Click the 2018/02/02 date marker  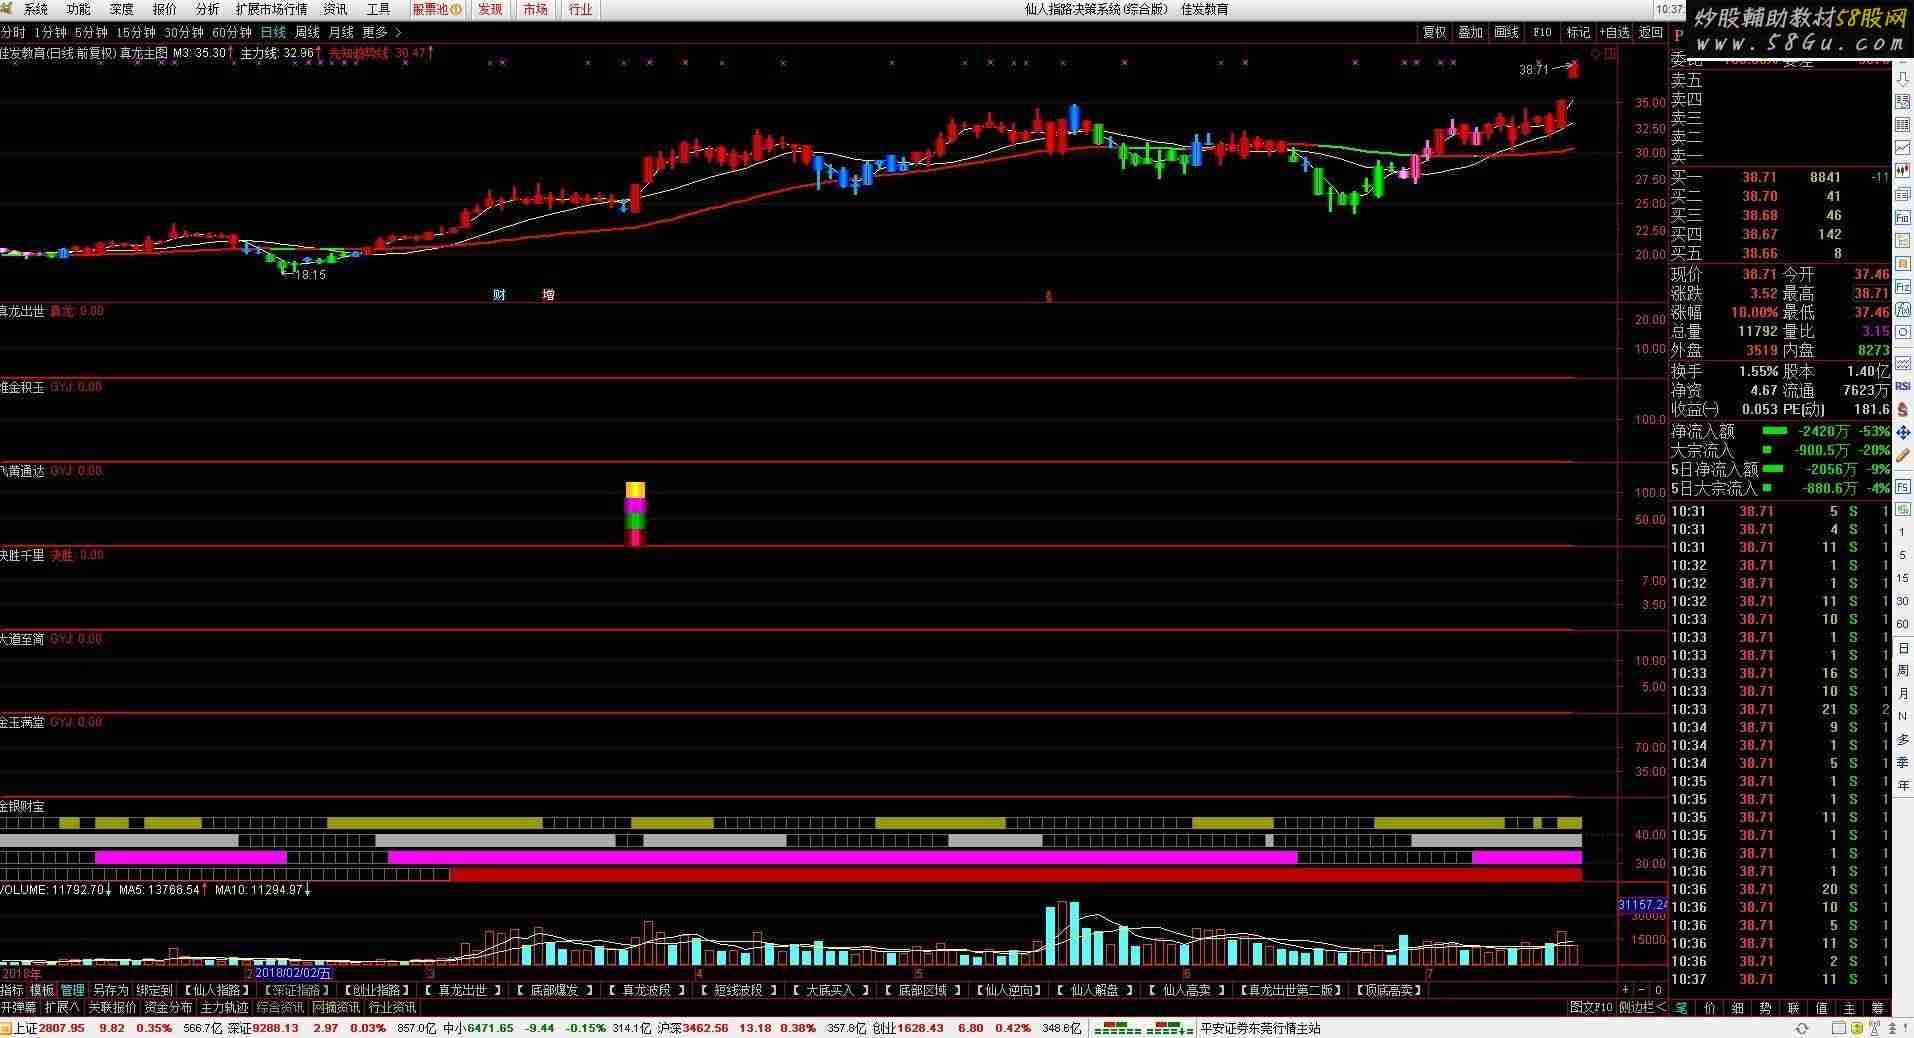[292, 972]
